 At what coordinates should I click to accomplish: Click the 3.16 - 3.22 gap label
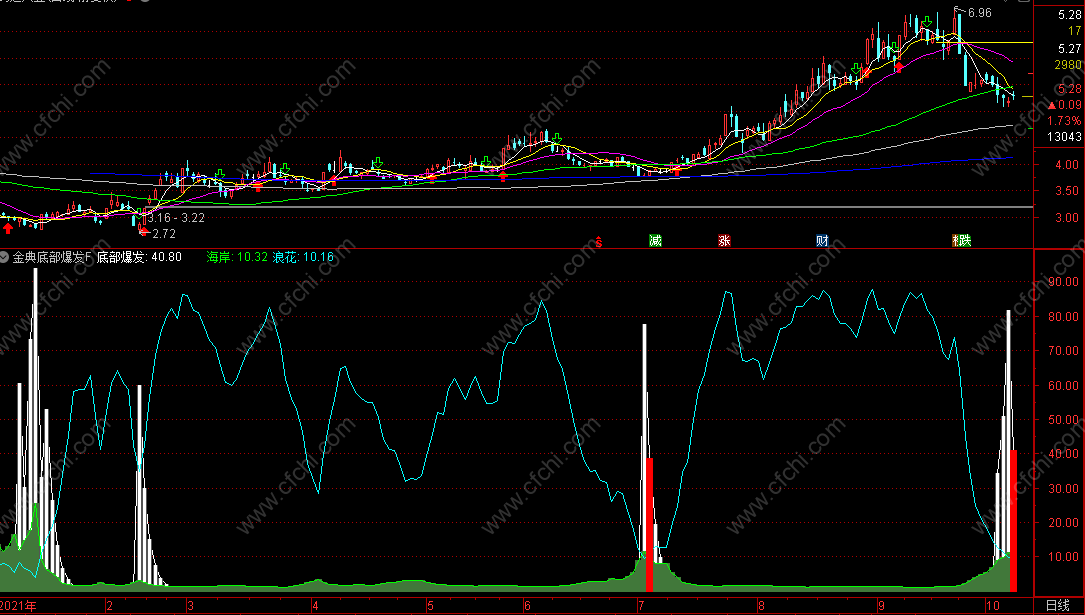coord(176,218)
